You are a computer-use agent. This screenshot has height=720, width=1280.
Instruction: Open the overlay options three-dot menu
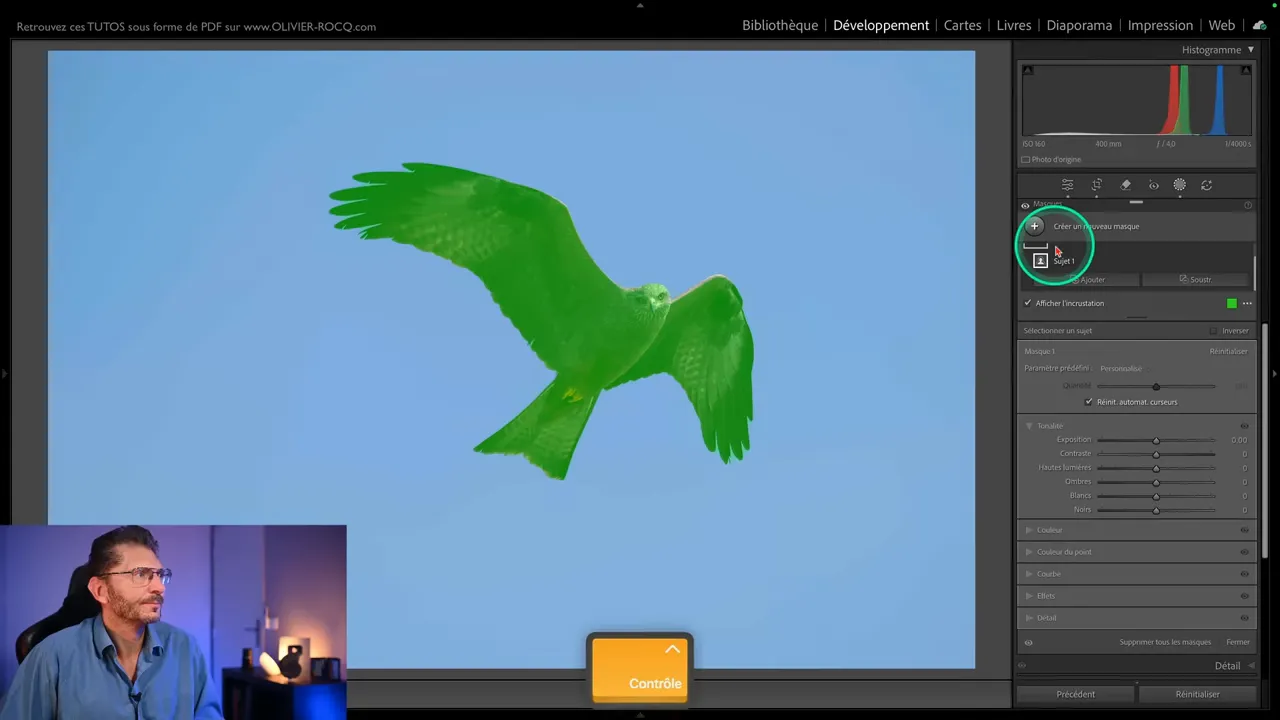click(1247, 303)
